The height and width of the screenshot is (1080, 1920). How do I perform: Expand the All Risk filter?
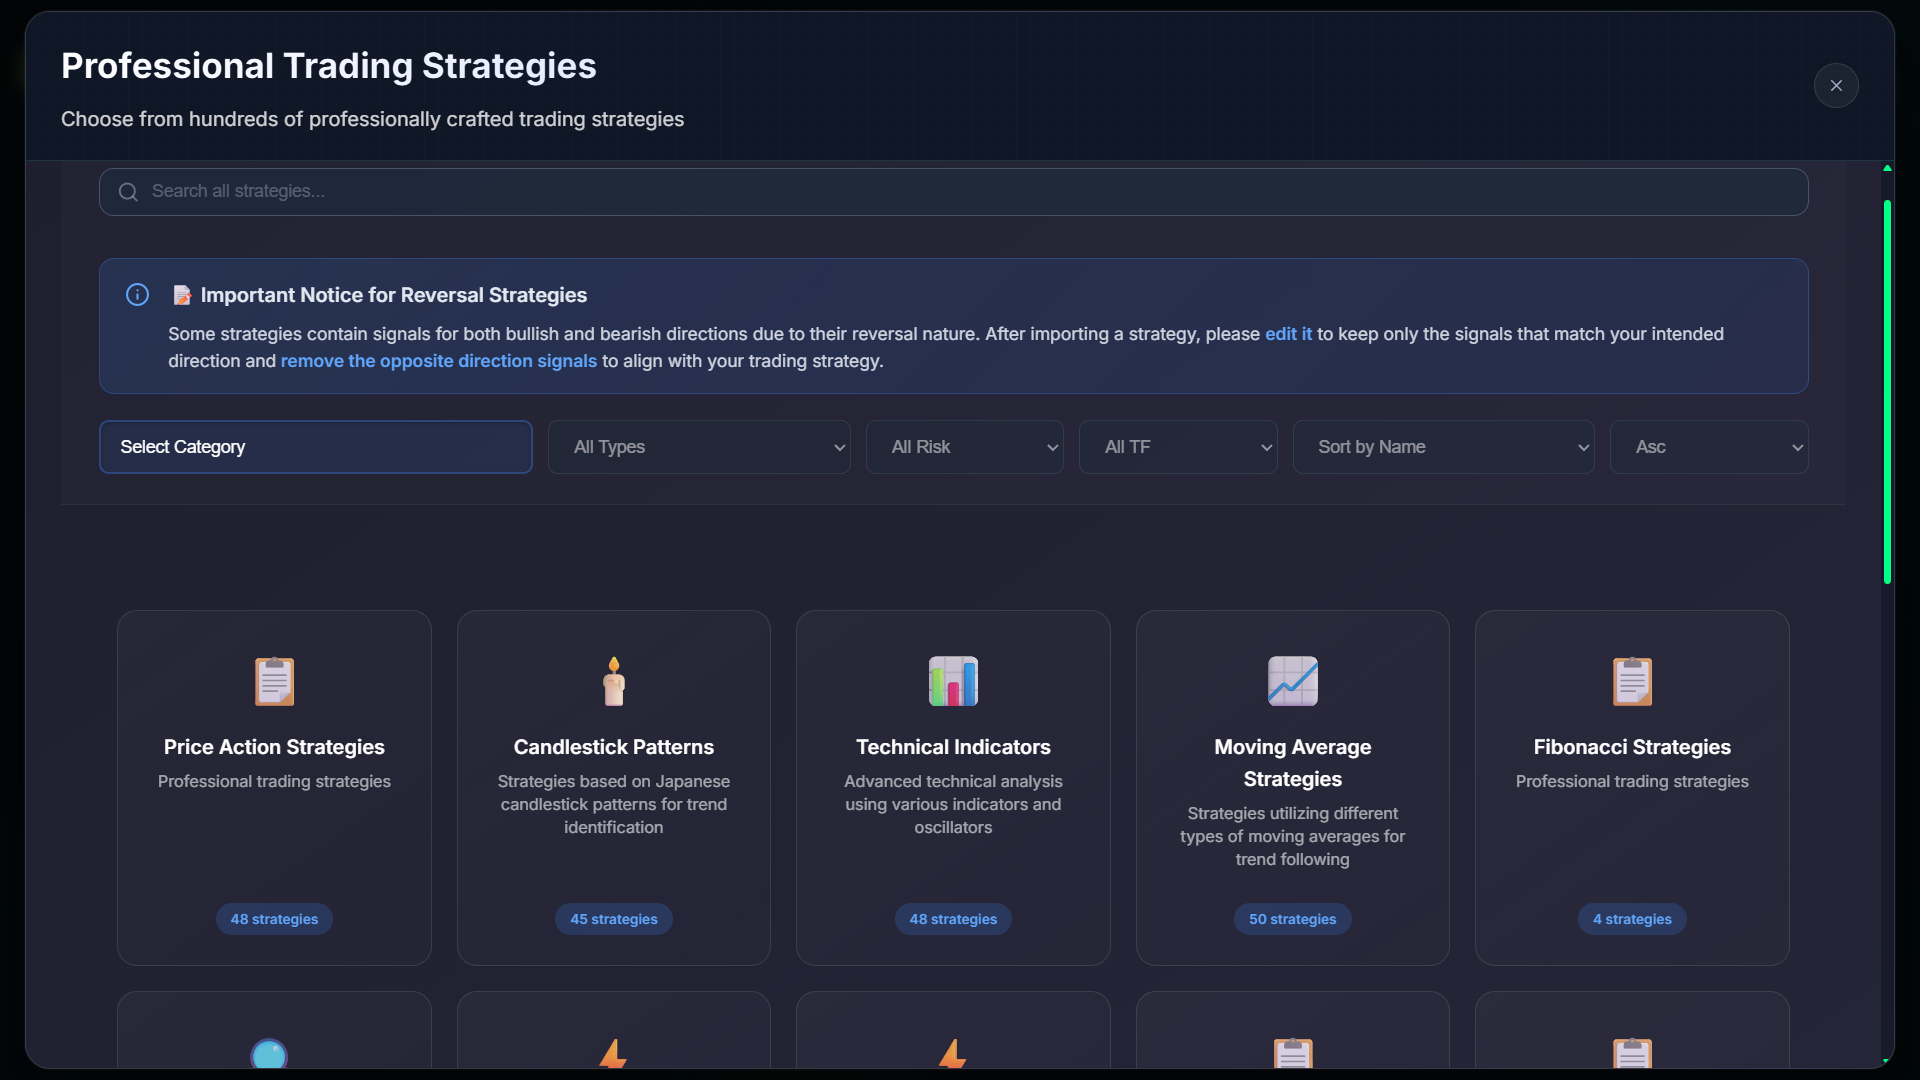pyautogui.click(x=964, y=447)
